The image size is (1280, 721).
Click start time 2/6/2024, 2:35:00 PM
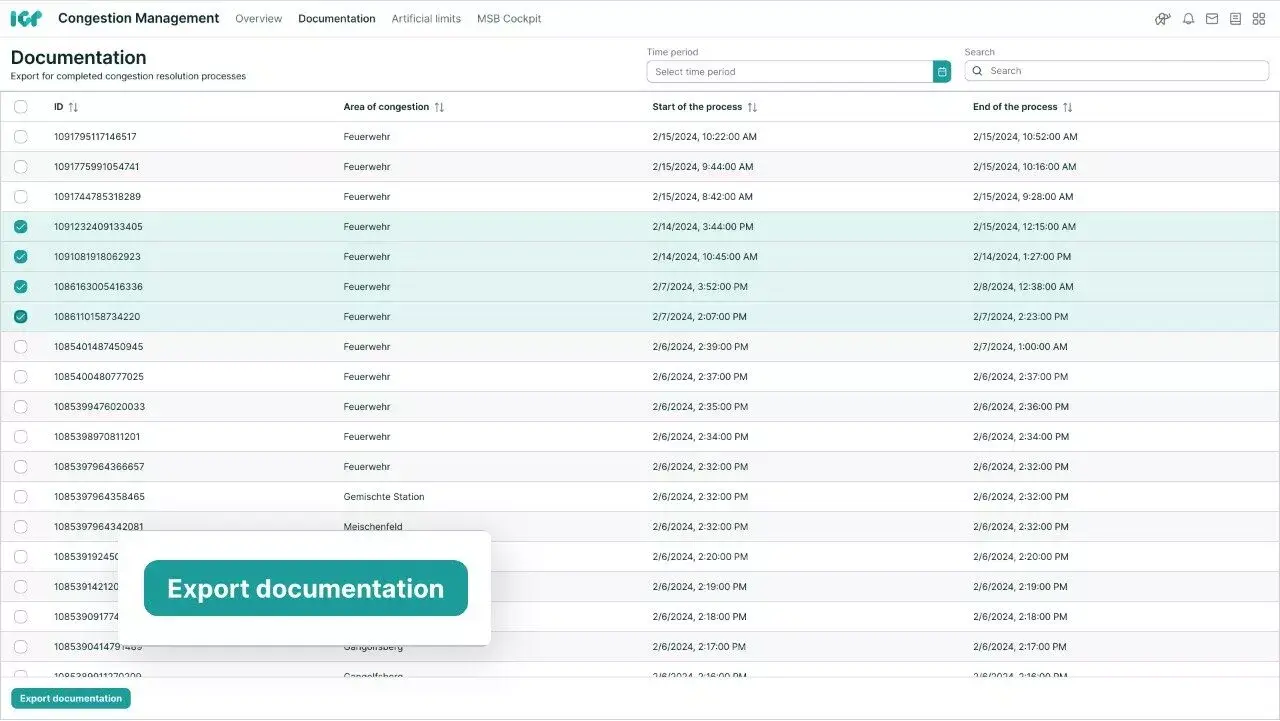click(700, 407)
